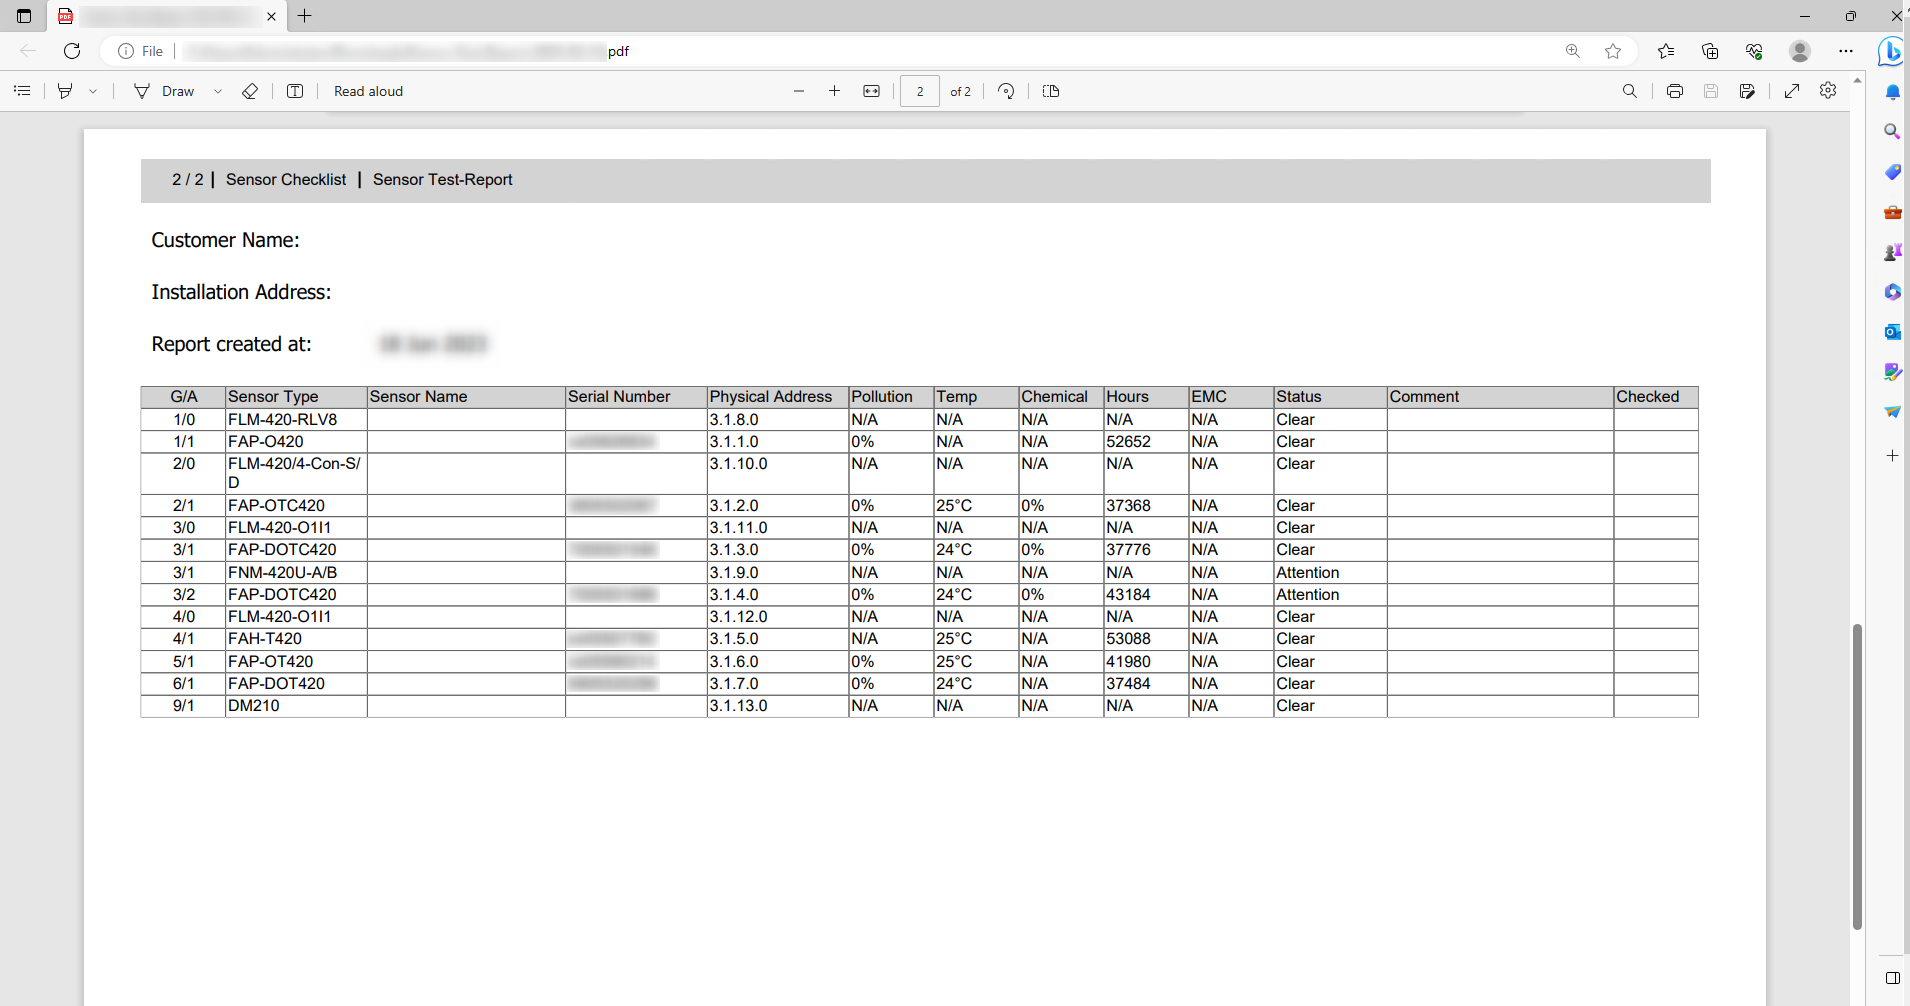Add this page to favorites with the star
The image size is (1910, 1006).
[x=1612, y=51]
